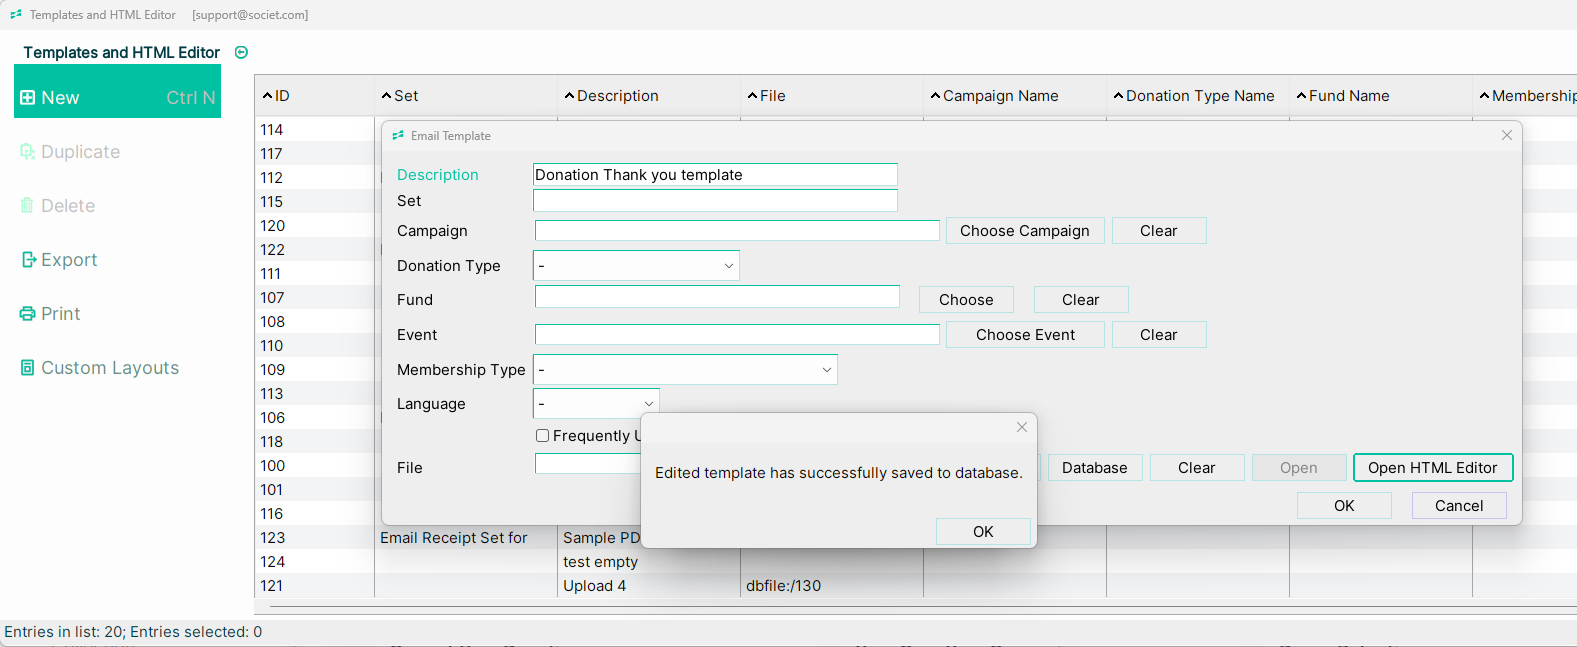
Task: Click OK in the Email Template dialog
Action: pyautogui.click(x=1344, y=506)
